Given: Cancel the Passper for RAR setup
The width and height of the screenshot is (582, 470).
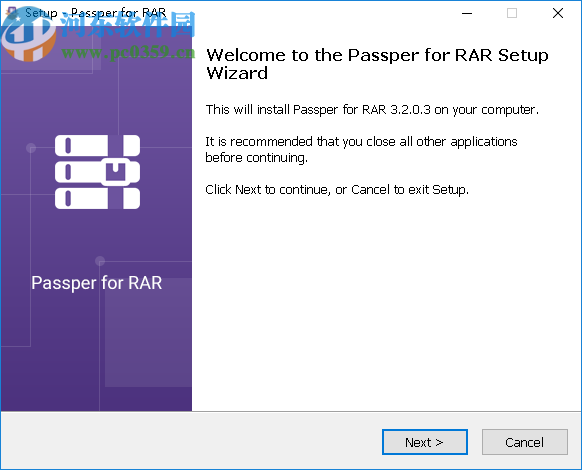Looking at the screenshot, I should pyautogui.click(x=524, y=442).
